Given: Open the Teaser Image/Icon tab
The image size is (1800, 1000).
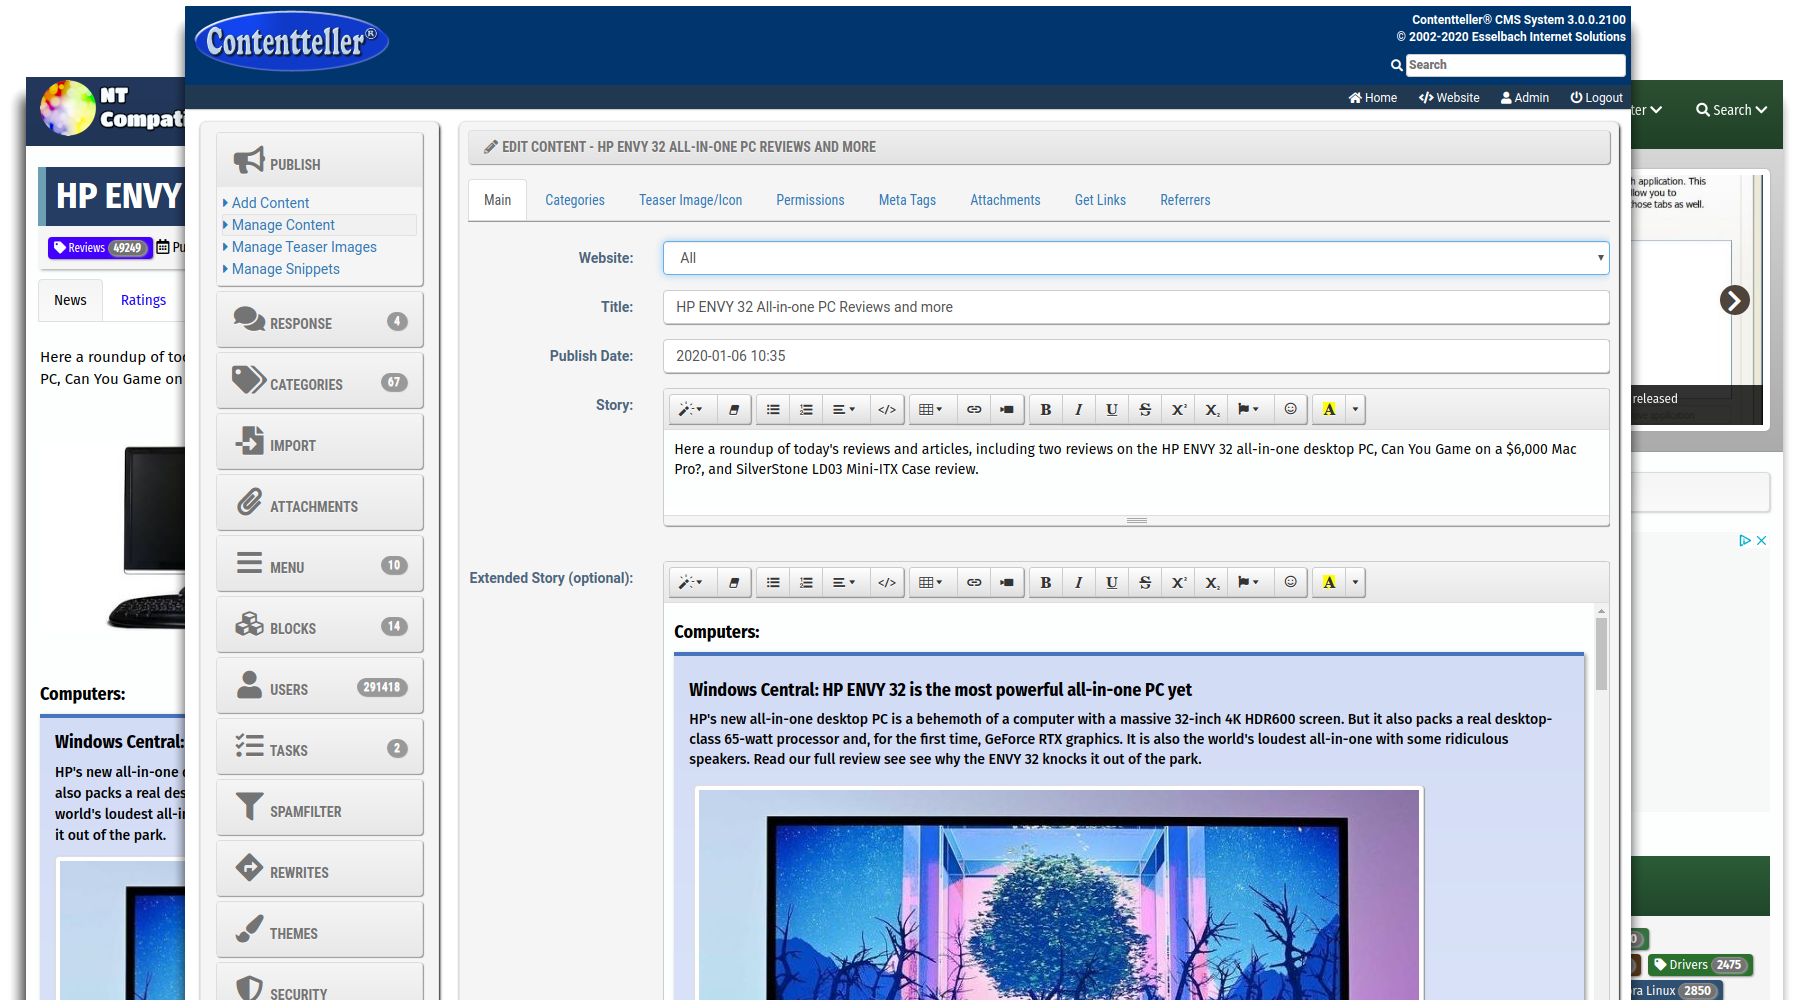Looking at the screenshot, I should click(x=690, y=200).
